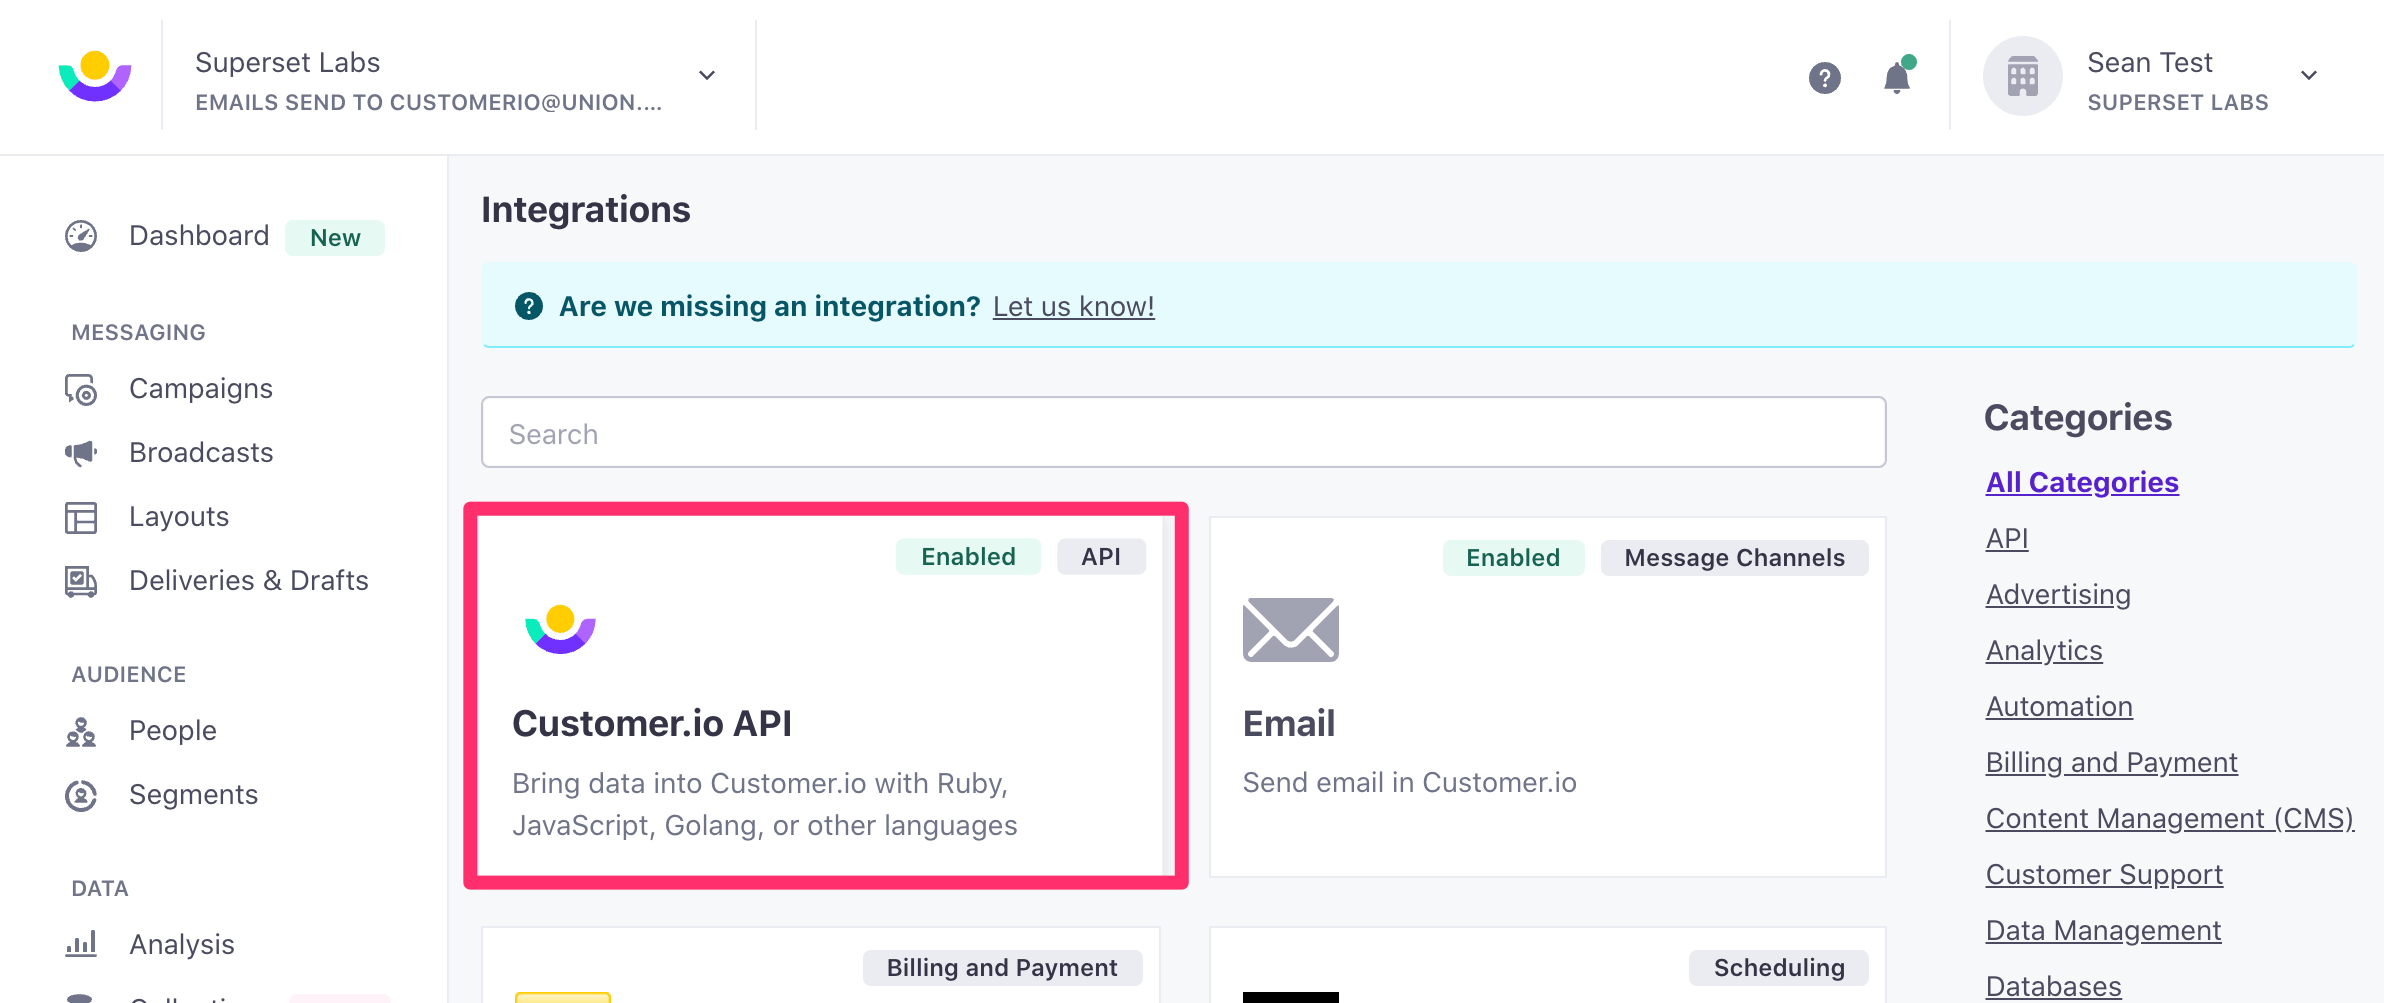Click the Scheduling card tag
2384x1003 pixels.
tap(1779, 968)
